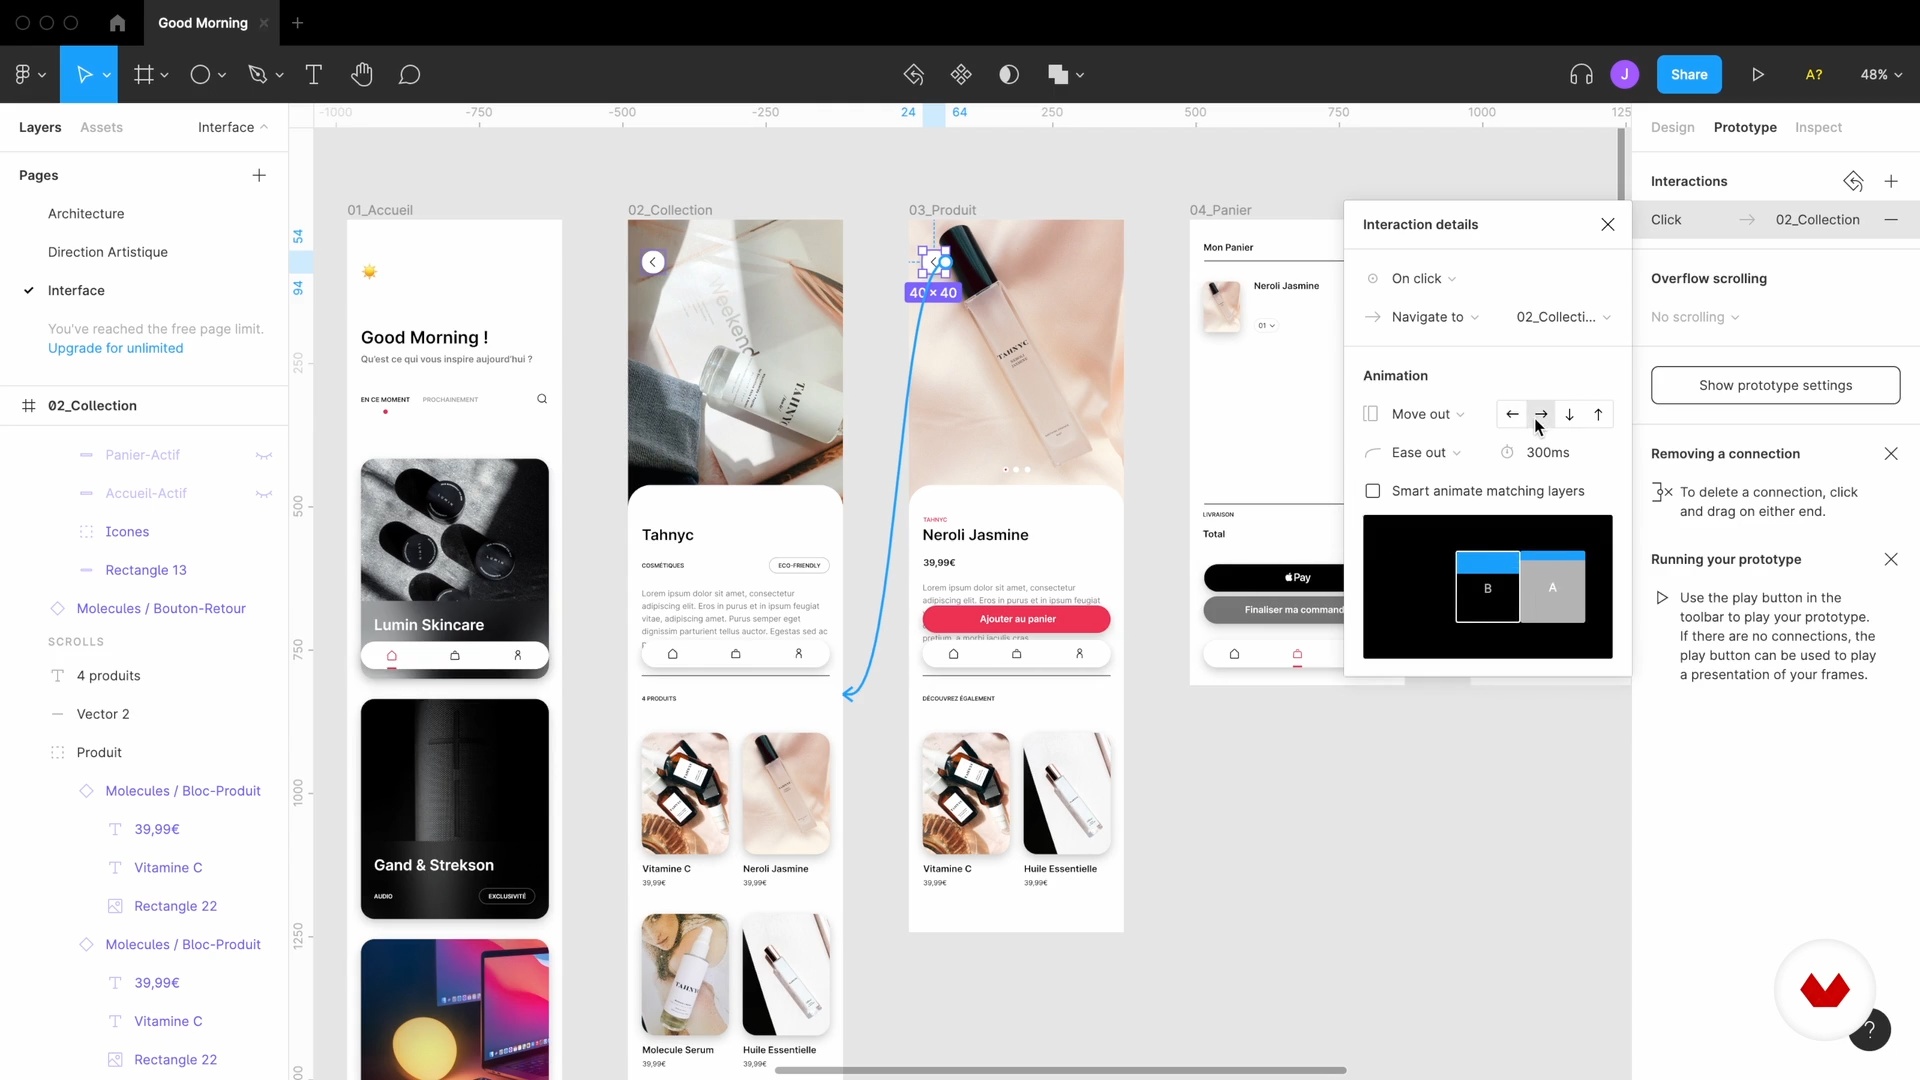Switch to the Layers tab
This screenshot has height=1080, width=1920.
40,127
